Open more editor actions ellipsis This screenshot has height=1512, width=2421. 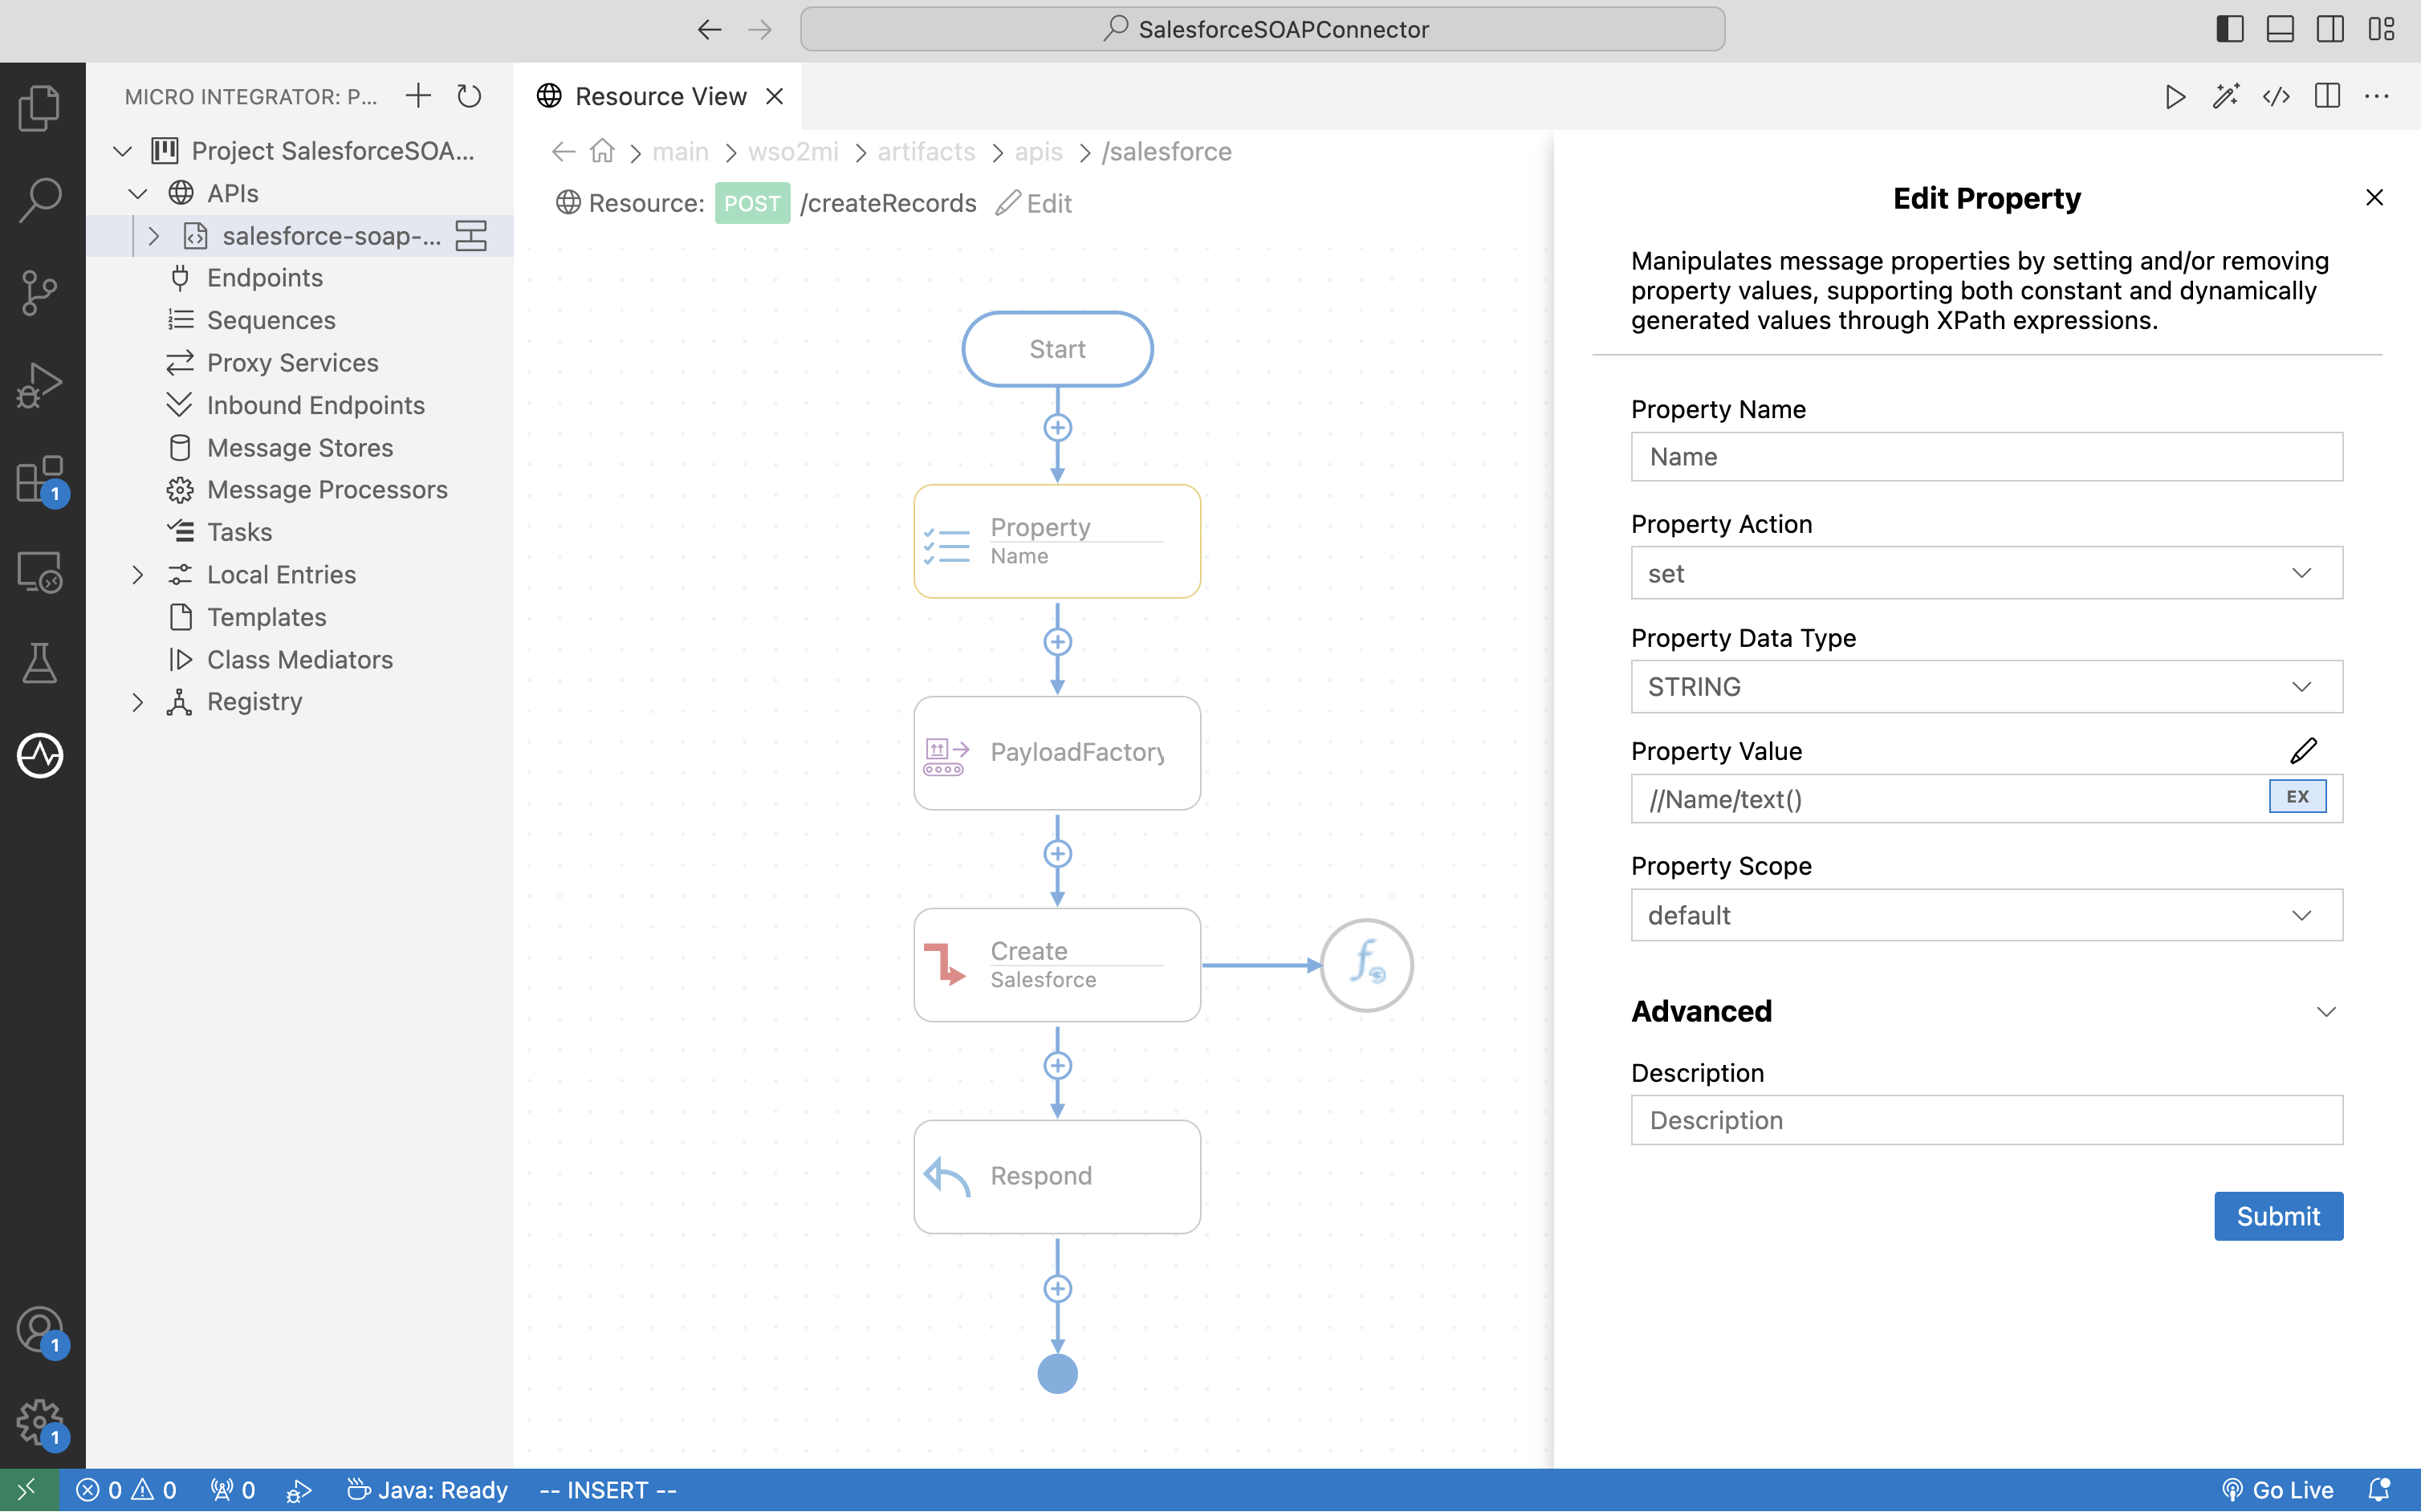tap(2377, 96)
